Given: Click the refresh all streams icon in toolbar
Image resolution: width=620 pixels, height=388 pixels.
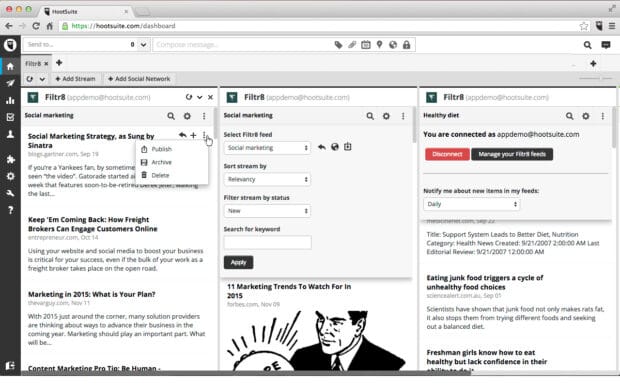Looking at the screenshot, I should point(30,79).
